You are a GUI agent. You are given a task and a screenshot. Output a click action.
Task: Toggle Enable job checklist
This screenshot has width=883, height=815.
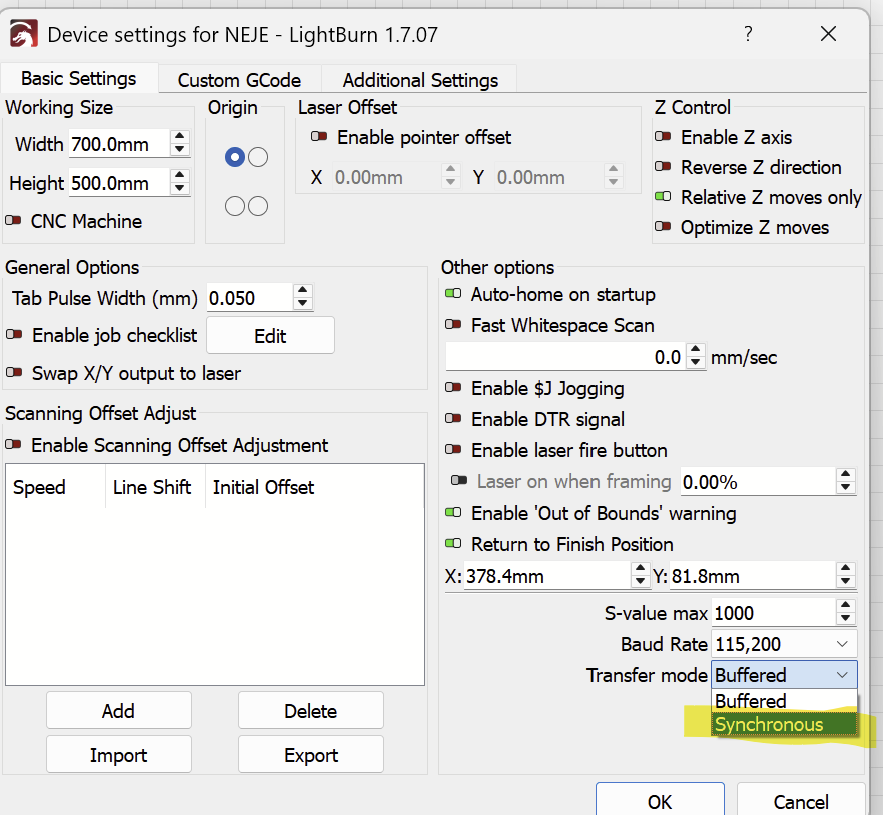point(14,335)
